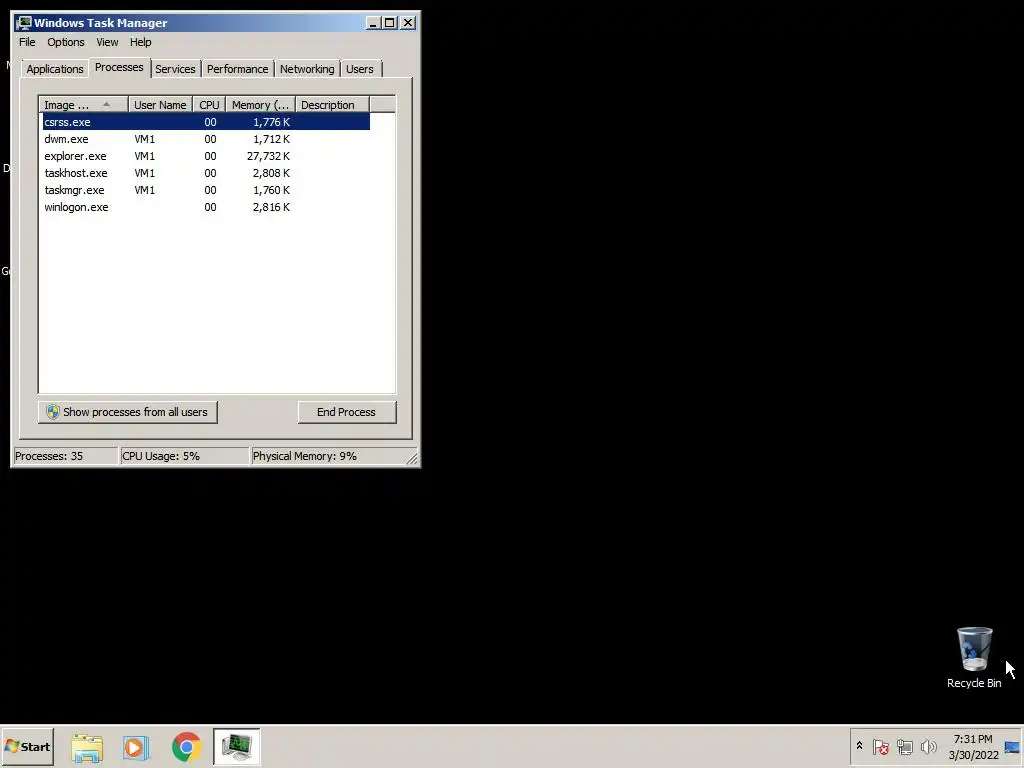Viewport: 1024px width, 768px height.
Task: Open the View menu
Action: pos(107,42)
